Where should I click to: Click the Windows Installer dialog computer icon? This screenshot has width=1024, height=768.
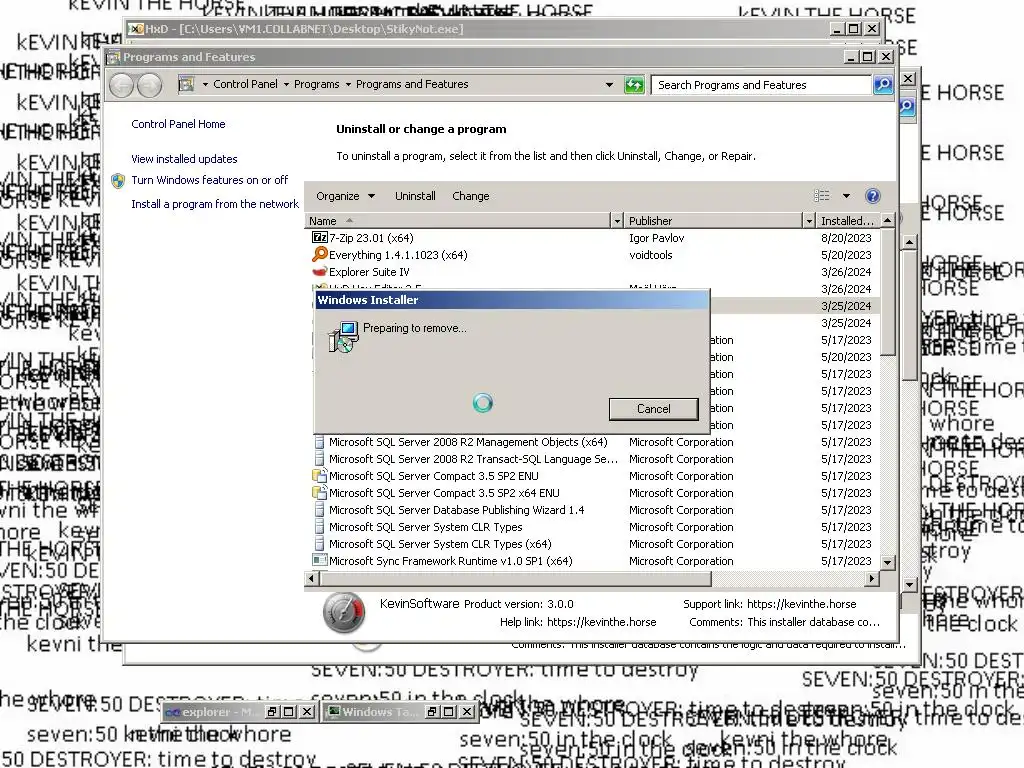click(344, 336)
